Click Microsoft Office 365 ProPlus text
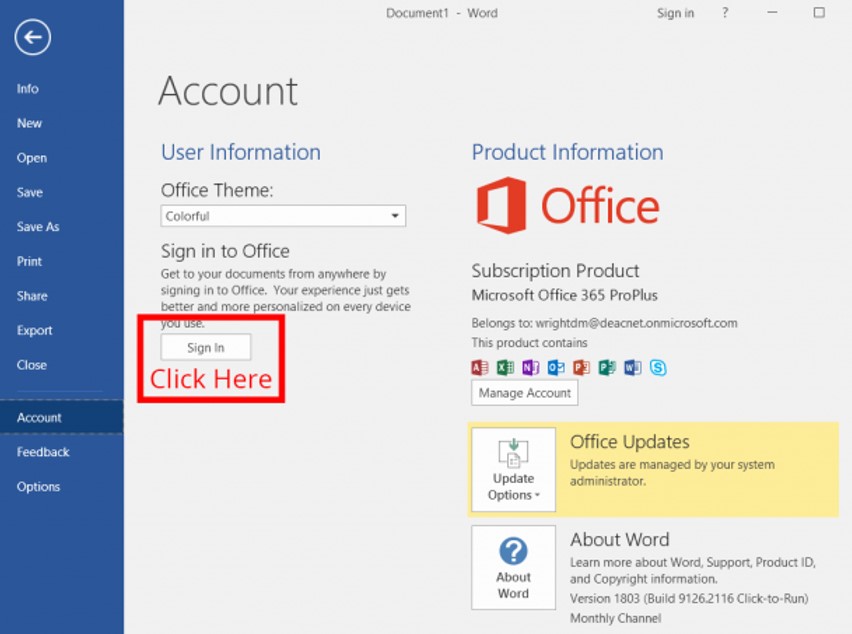This screenshot has width=852, height=634. (x=565, y=295)
